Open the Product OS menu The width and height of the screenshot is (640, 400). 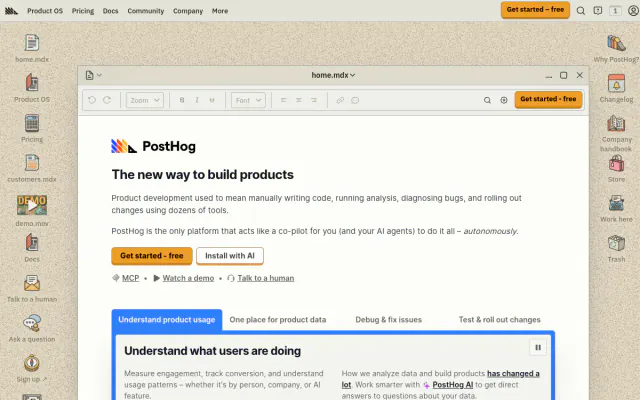coord(45,11)
